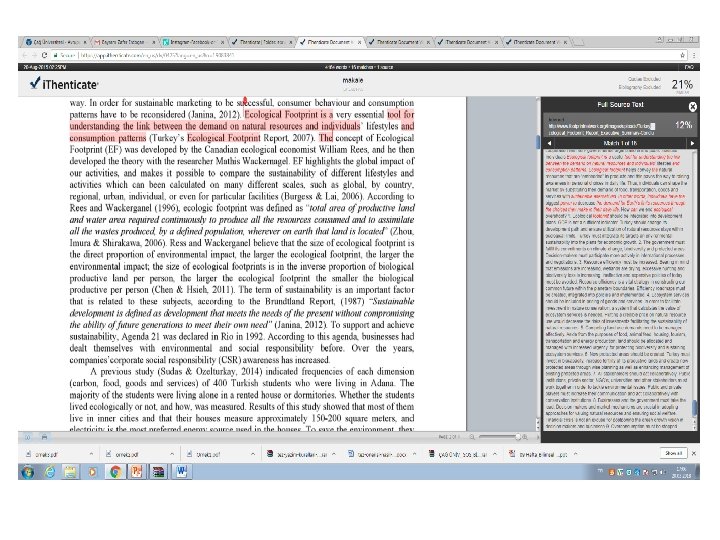This screenshot has width=720, height=540.
Task: Switch to the last iThenticate Document tab
Action: [x=536, y=42]
